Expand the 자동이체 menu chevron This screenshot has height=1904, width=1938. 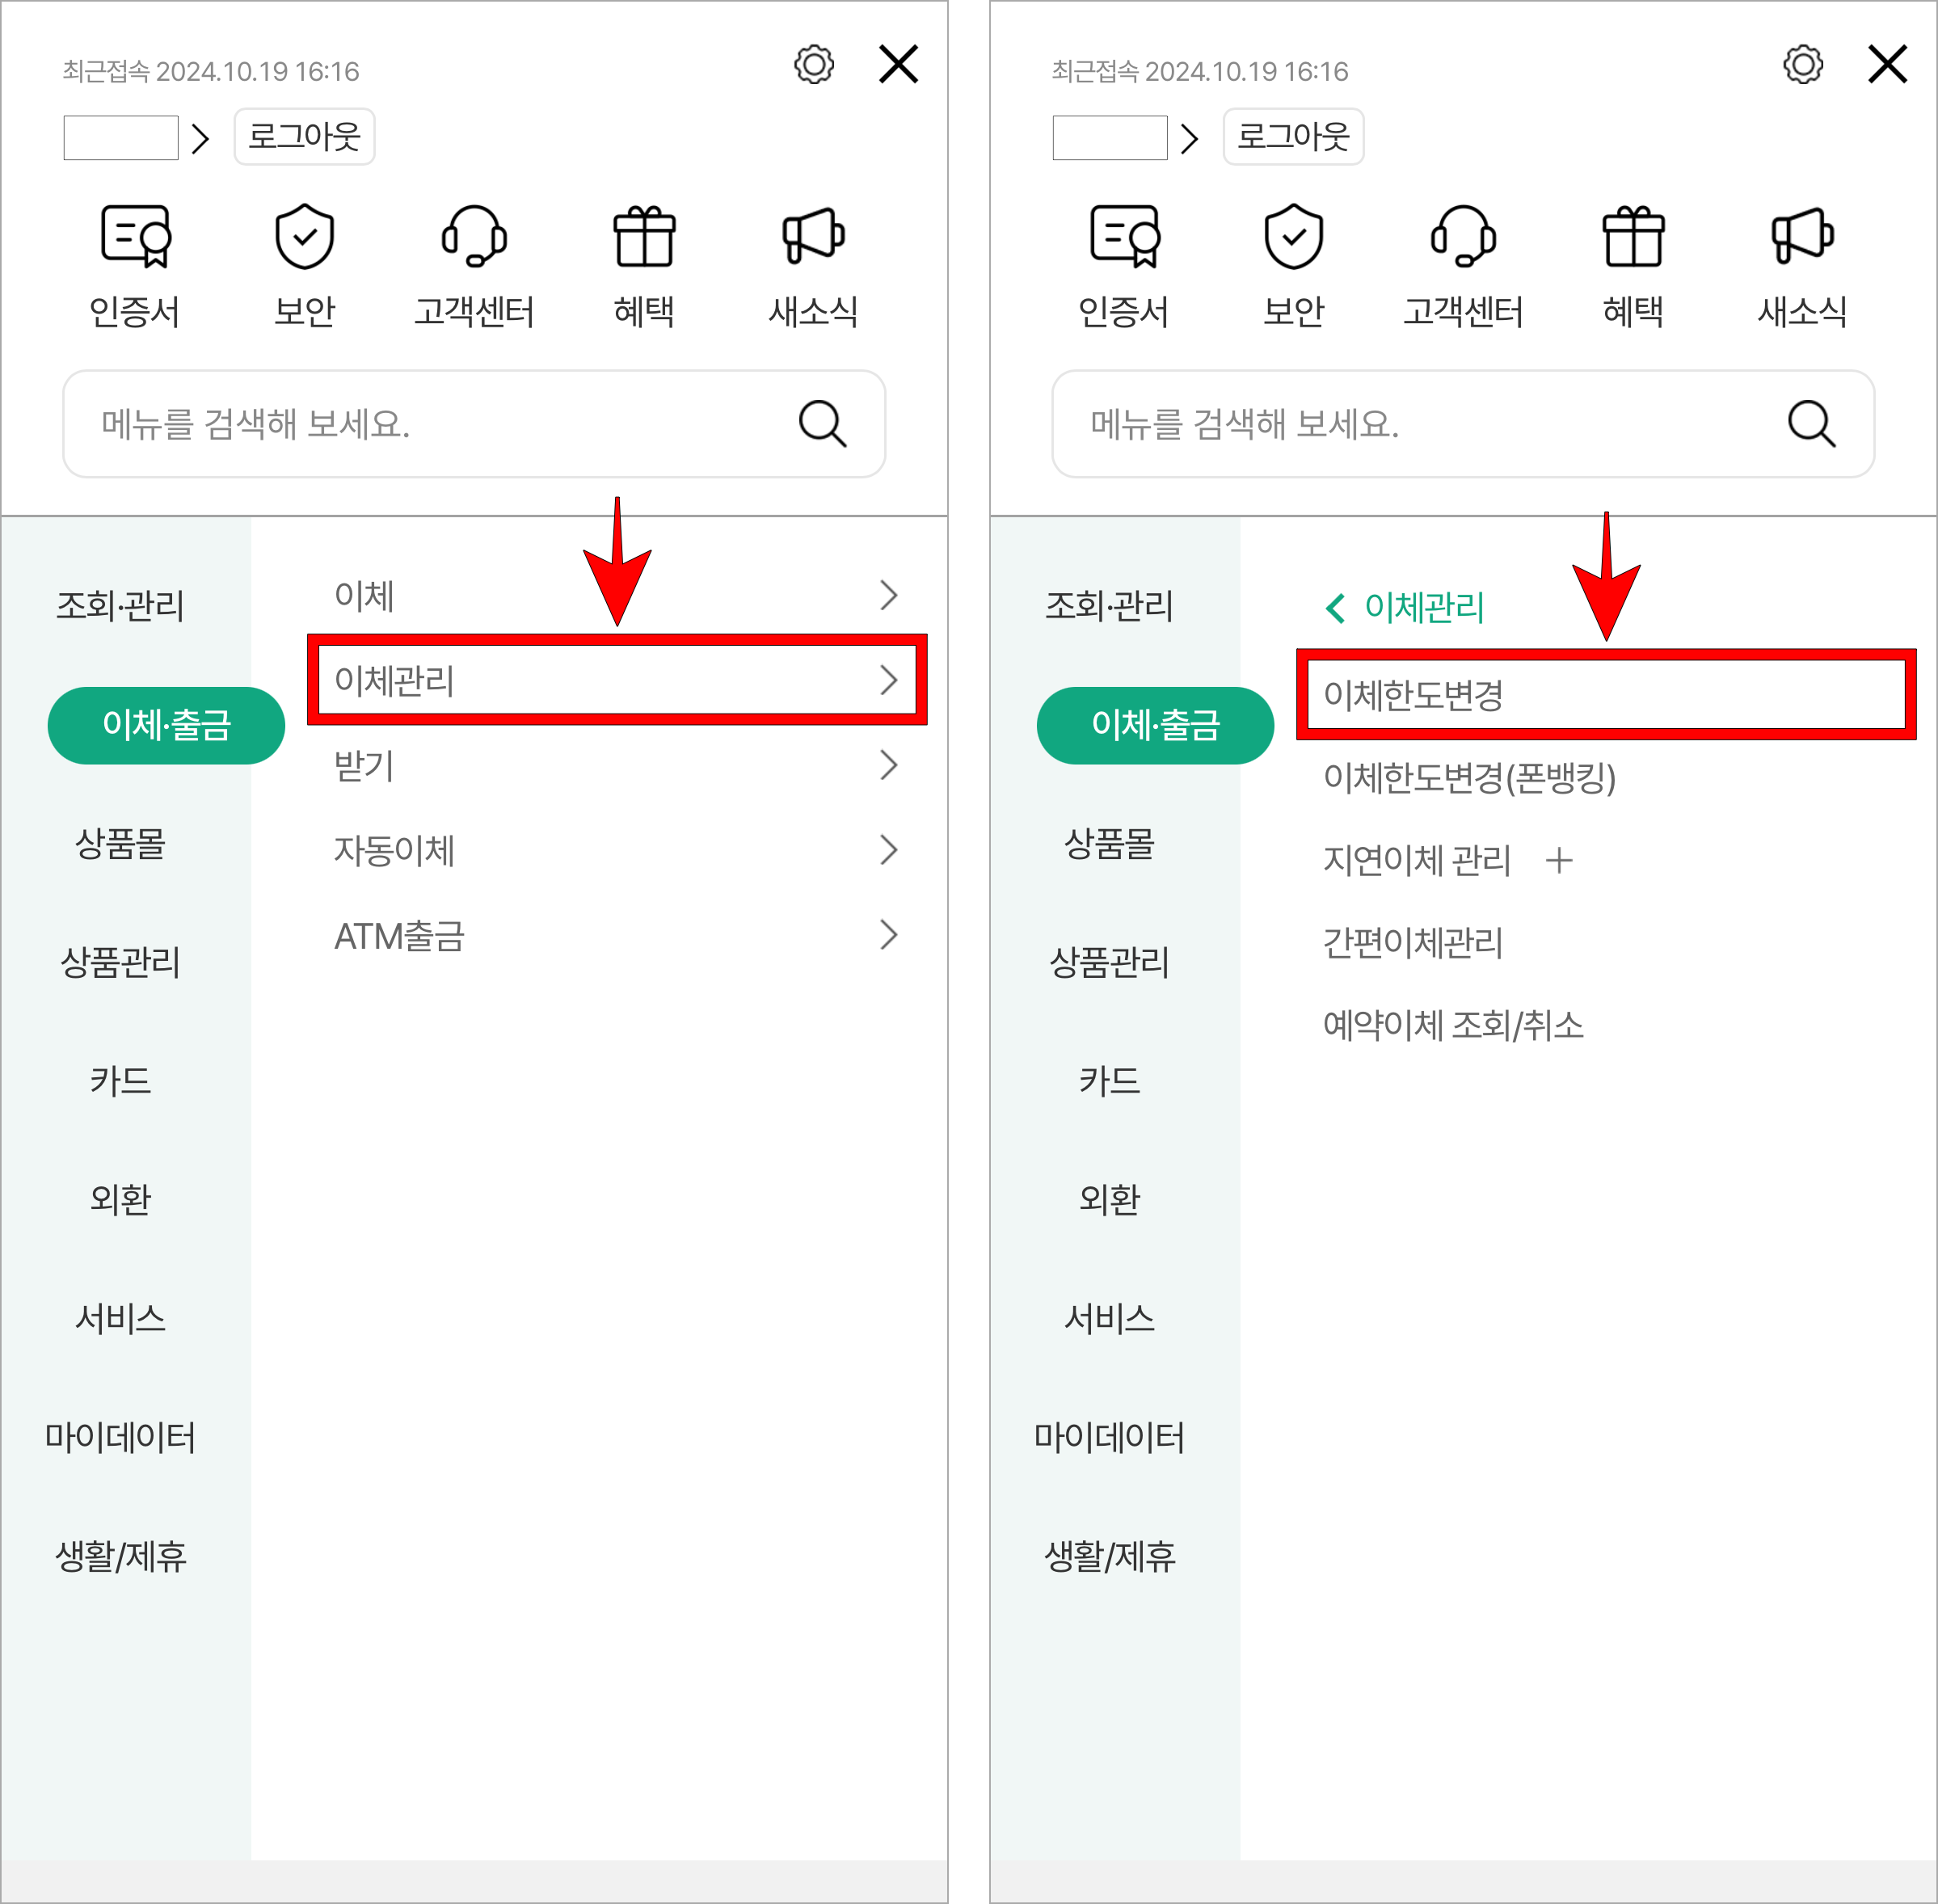point(890,850)
